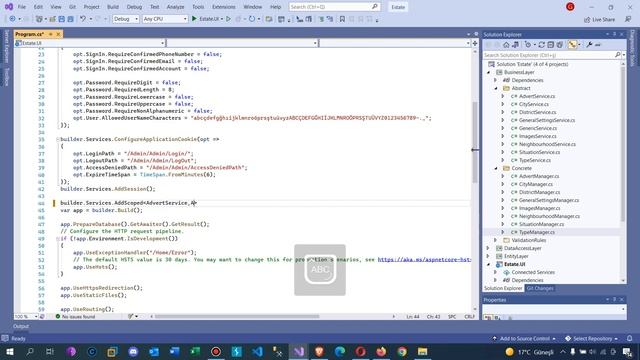Click the pending changes filter clock icon

tap(528, 45)
